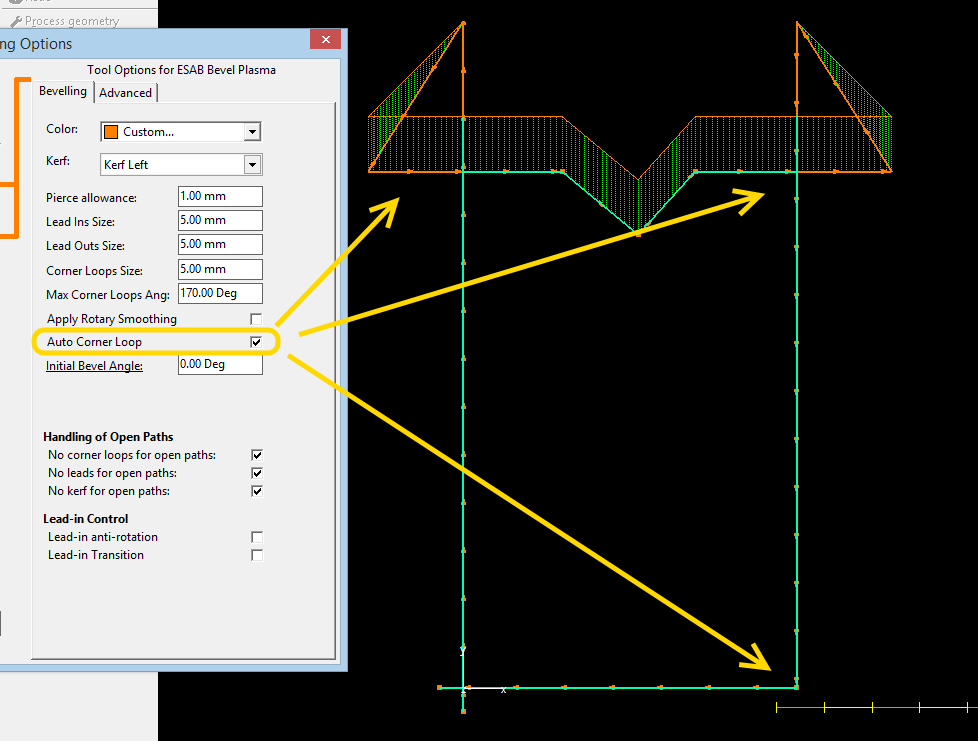Click the Lead Ins Size input field
Viewport: 978px width, 741px height.
pos(220,220)
